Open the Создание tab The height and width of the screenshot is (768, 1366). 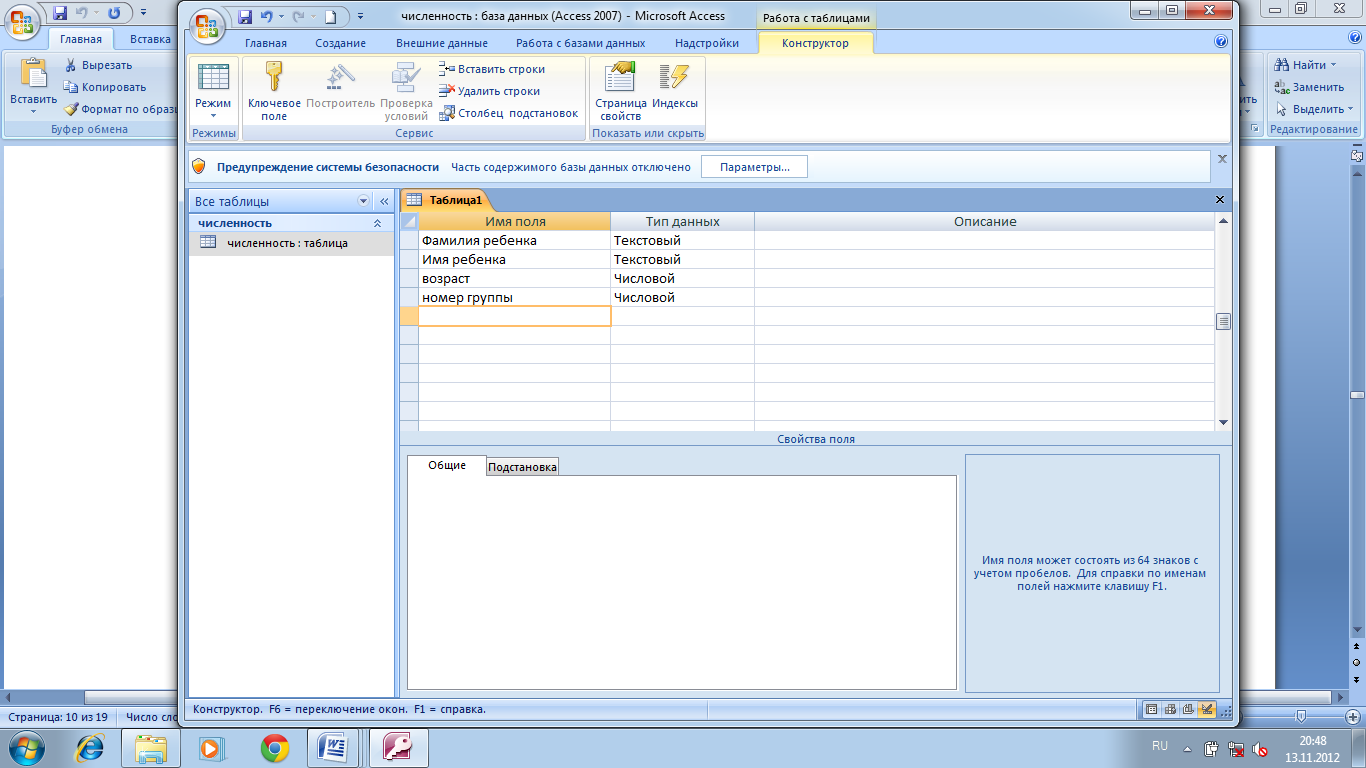pos(340,43)
